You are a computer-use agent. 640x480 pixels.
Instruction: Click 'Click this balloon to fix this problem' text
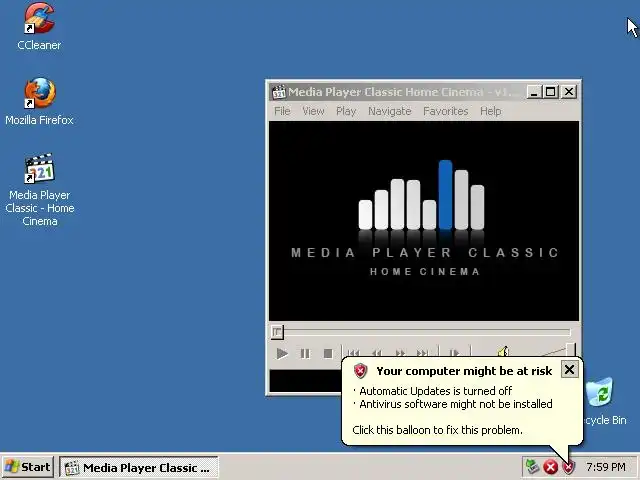click(437, 430)
